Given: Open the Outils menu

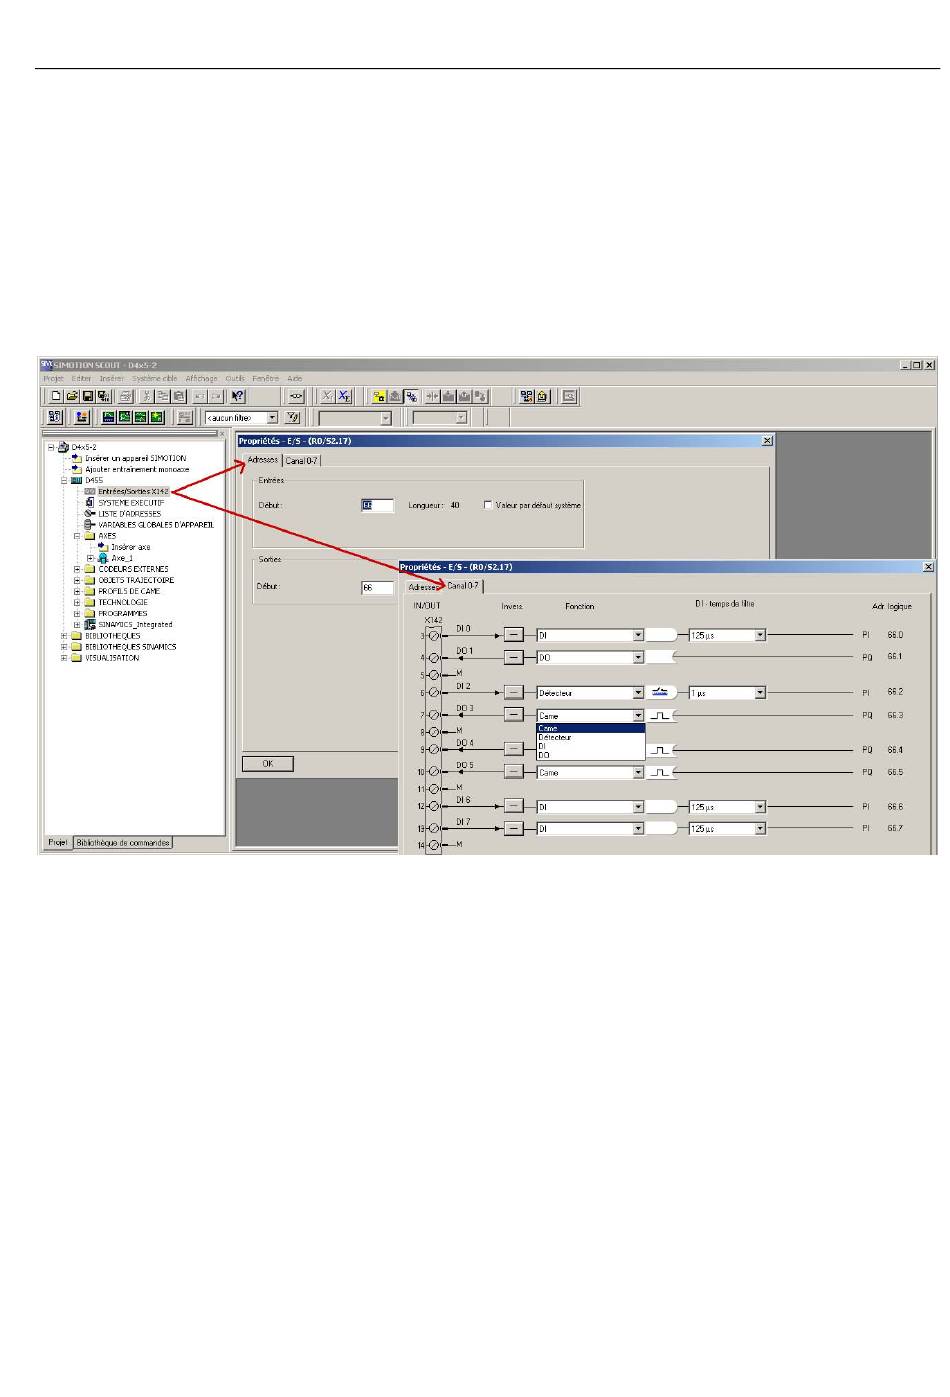Looking at the screenshot, I should 235,379.
